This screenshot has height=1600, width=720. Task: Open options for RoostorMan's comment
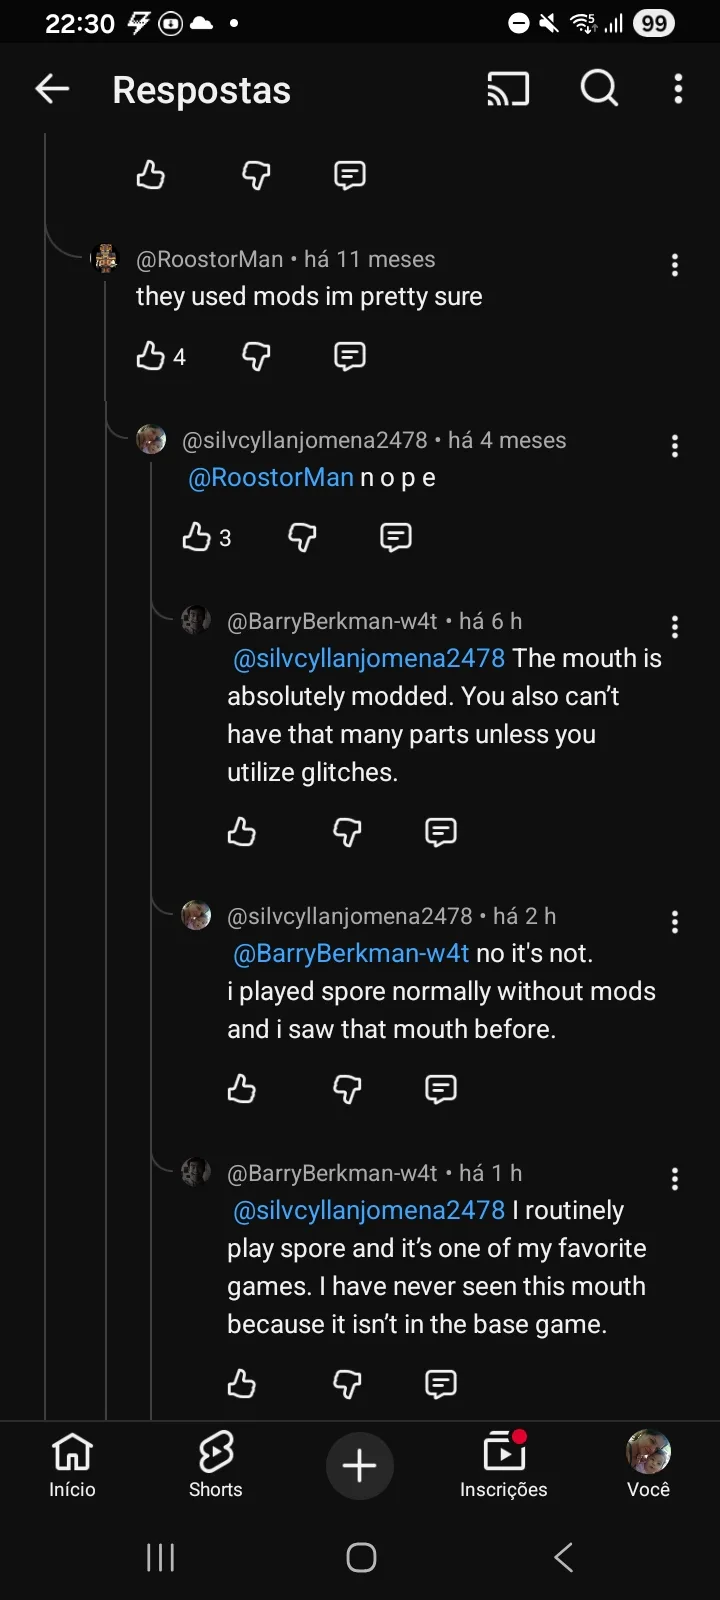pos(675,265)
